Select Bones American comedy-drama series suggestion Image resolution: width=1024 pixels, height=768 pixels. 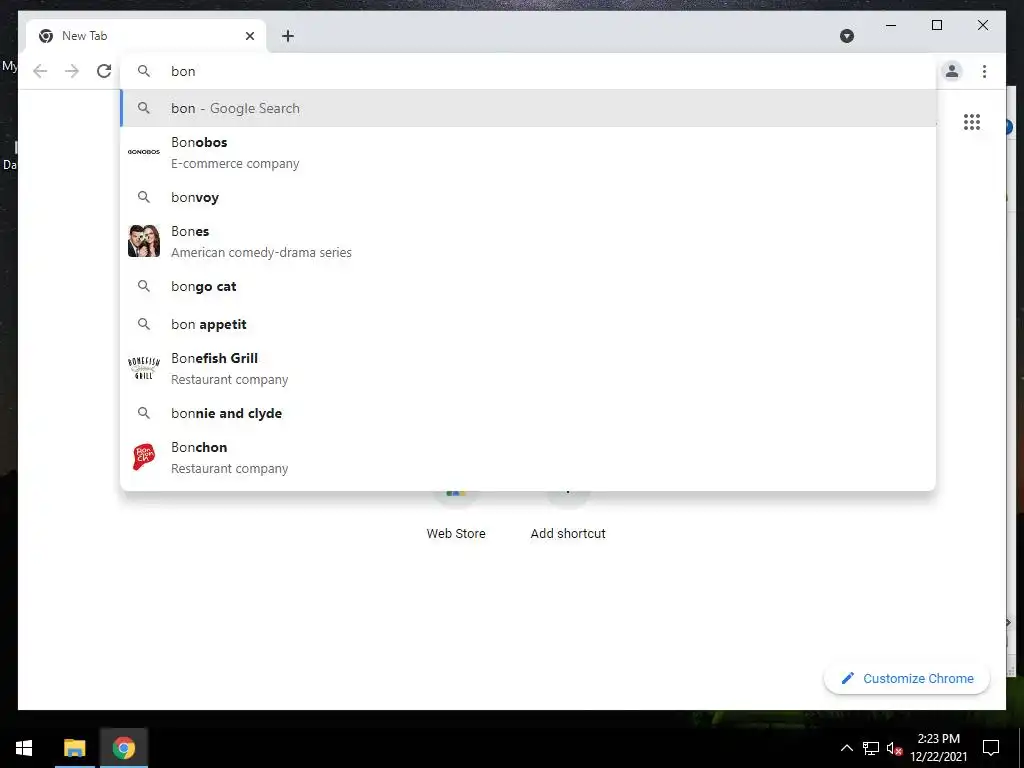click(528, 242)
